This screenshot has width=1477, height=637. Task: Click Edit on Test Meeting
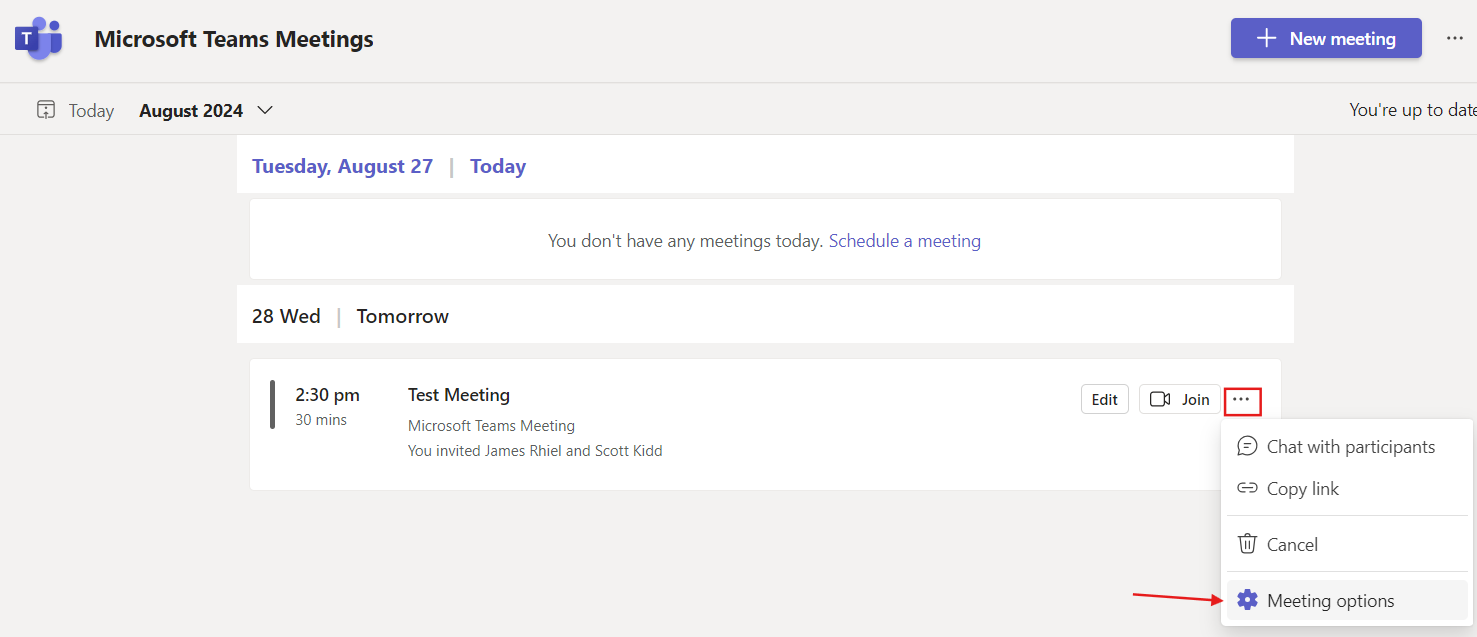tap(1105, 399)
